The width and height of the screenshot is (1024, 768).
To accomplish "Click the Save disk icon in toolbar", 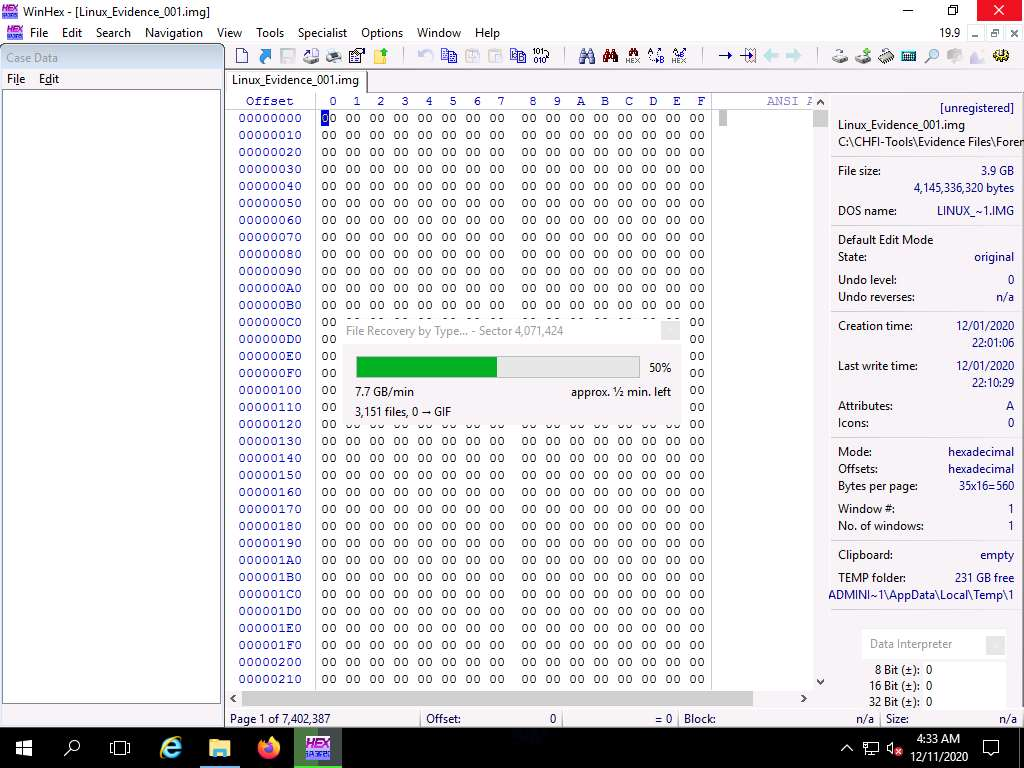I will click(288, 56).
